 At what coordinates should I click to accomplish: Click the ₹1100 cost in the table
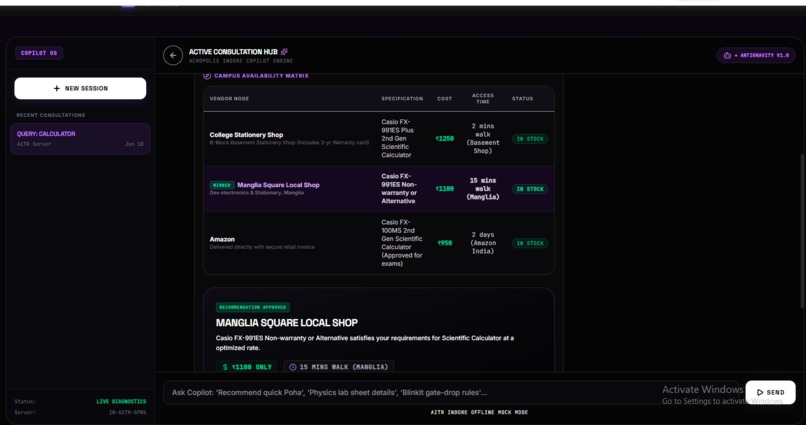click(x=445, y=189)
